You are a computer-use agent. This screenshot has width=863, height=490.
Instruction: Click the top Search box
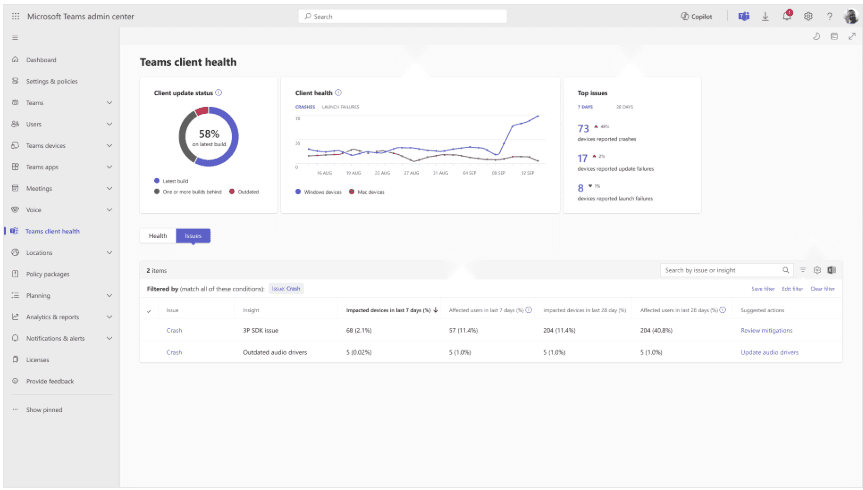(x=403, y=17)
